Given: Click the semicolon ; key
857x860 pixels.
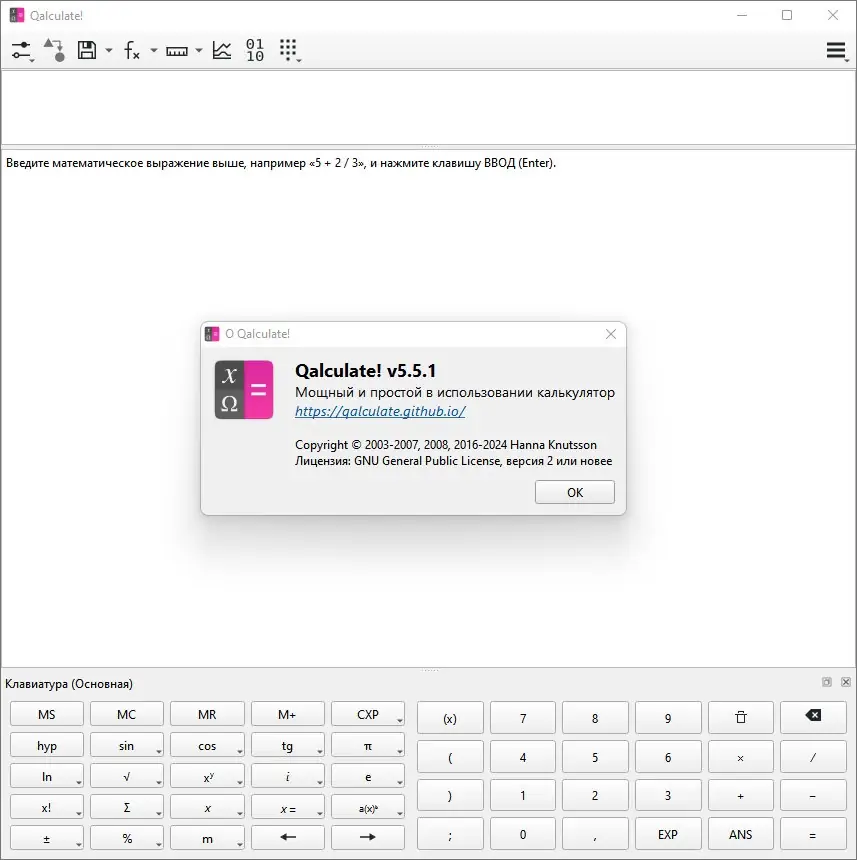Looking at the screenshot, I should click(450, 834).
